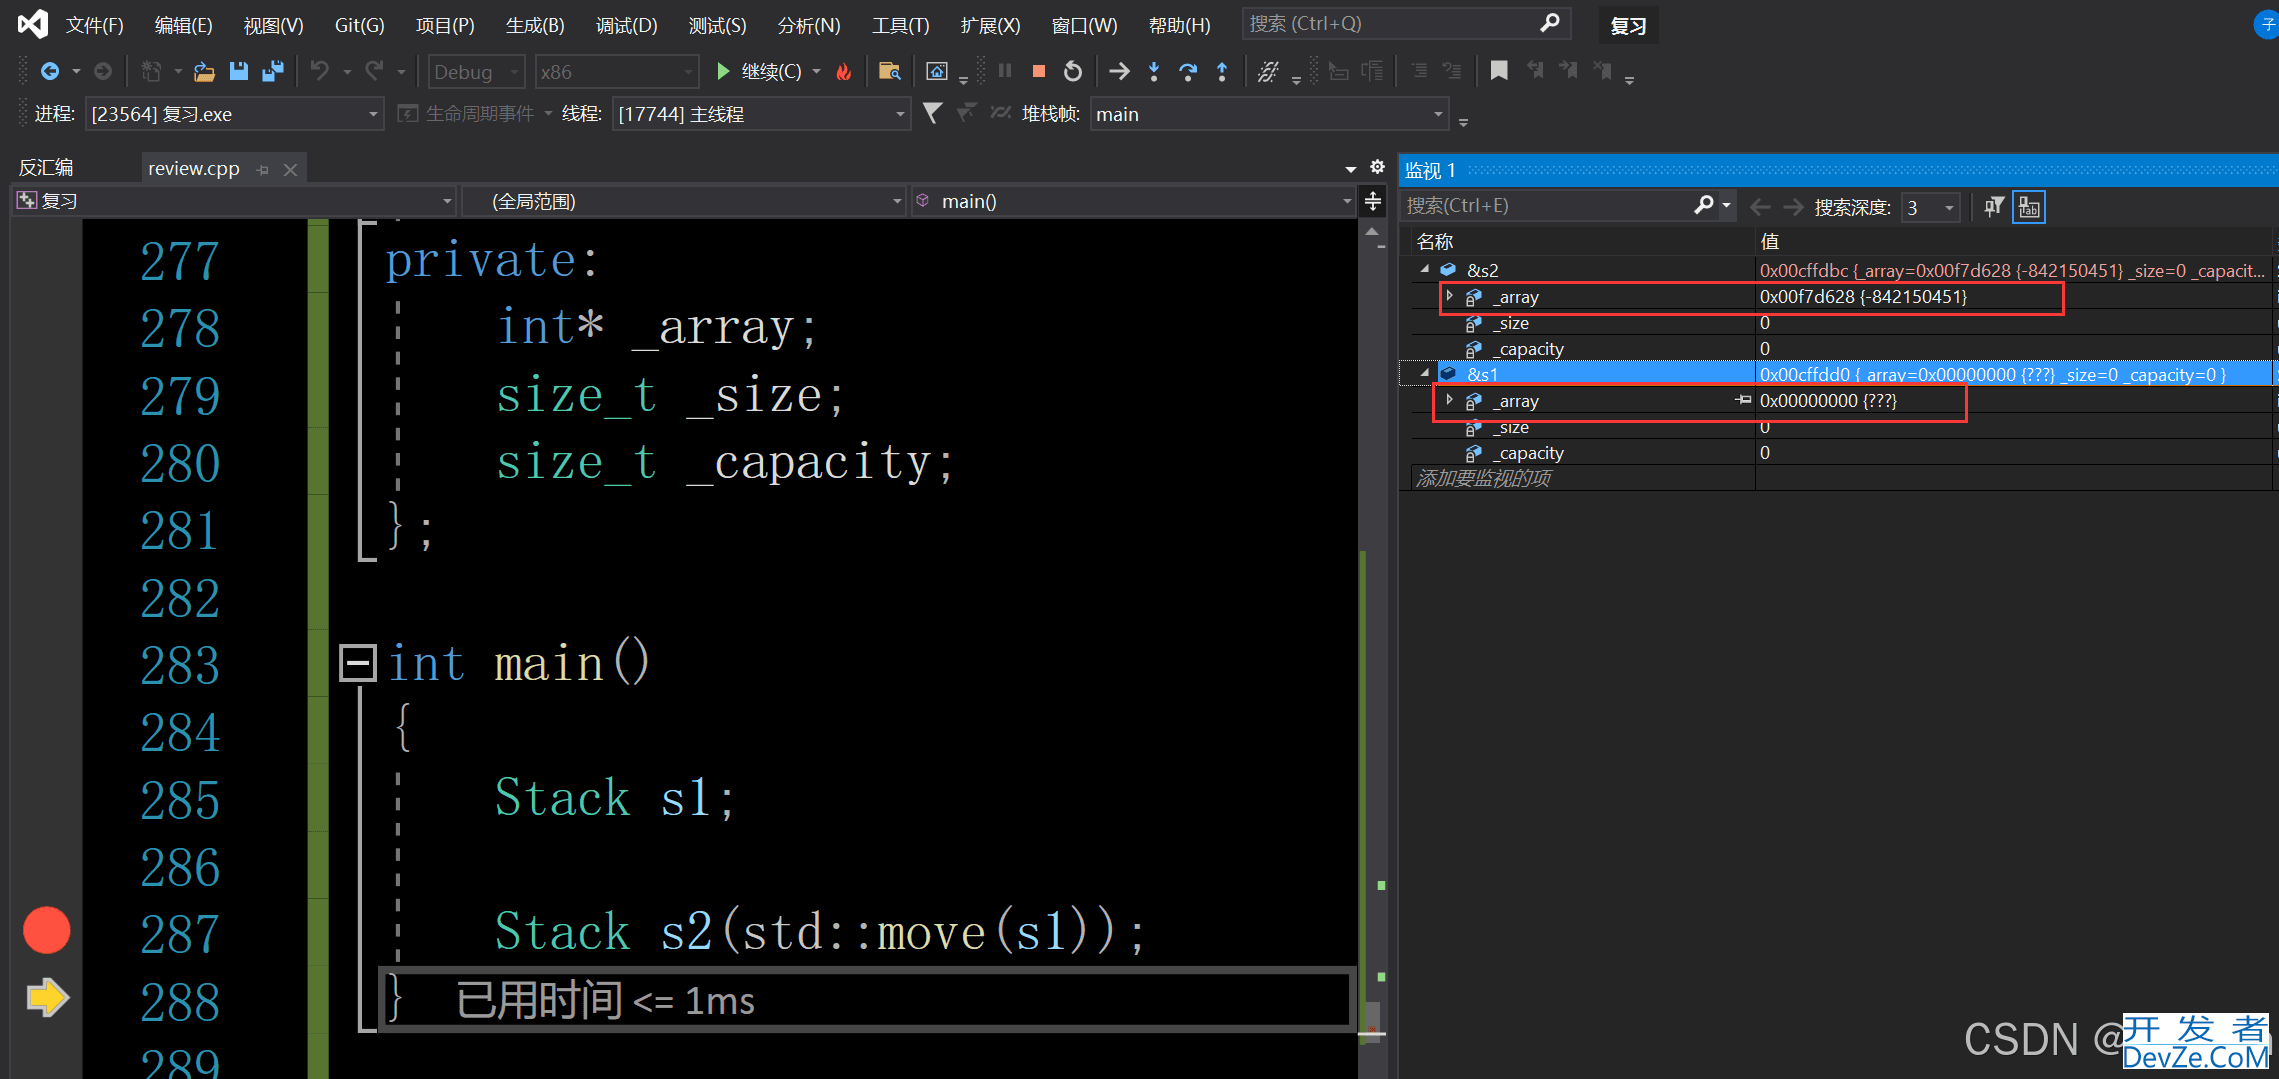The width and height of the screenshot is (2279, 1079).
Task: Click the pin icon on review.cpp tab
Action: click(x=263, y=170)
